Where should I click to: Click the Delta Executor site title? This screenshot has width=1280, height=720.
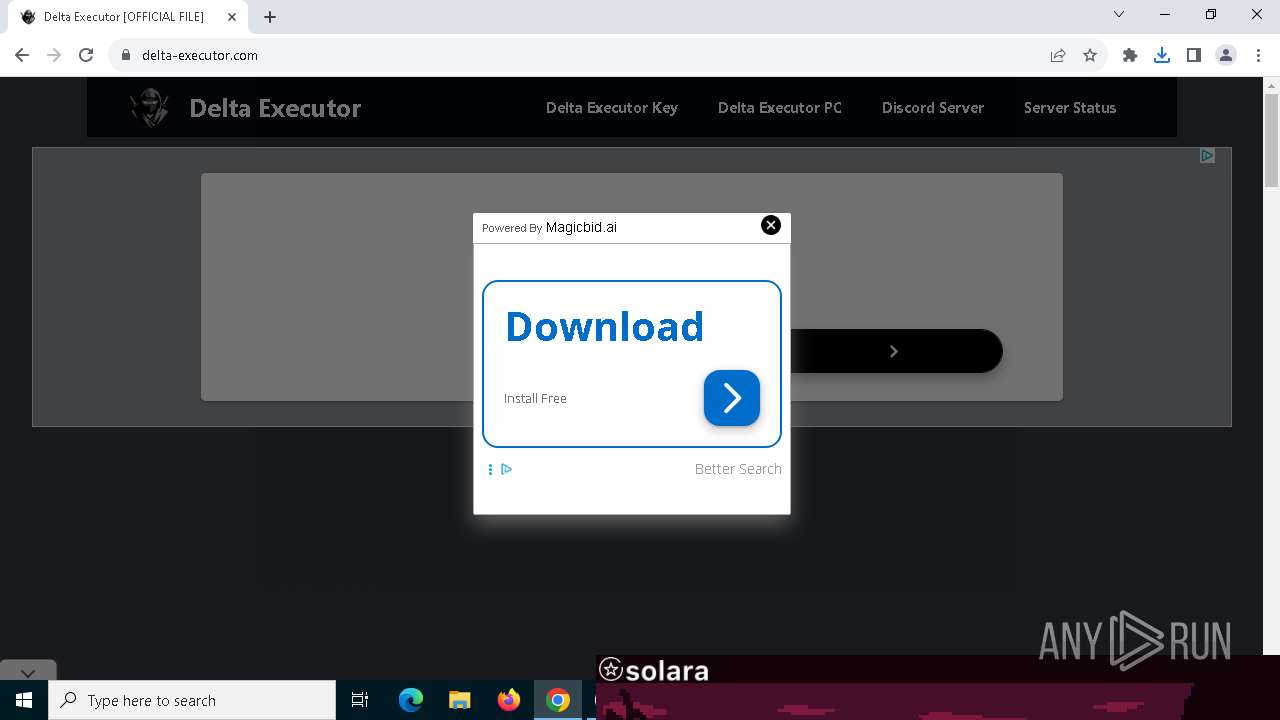[x=275, y=108]
